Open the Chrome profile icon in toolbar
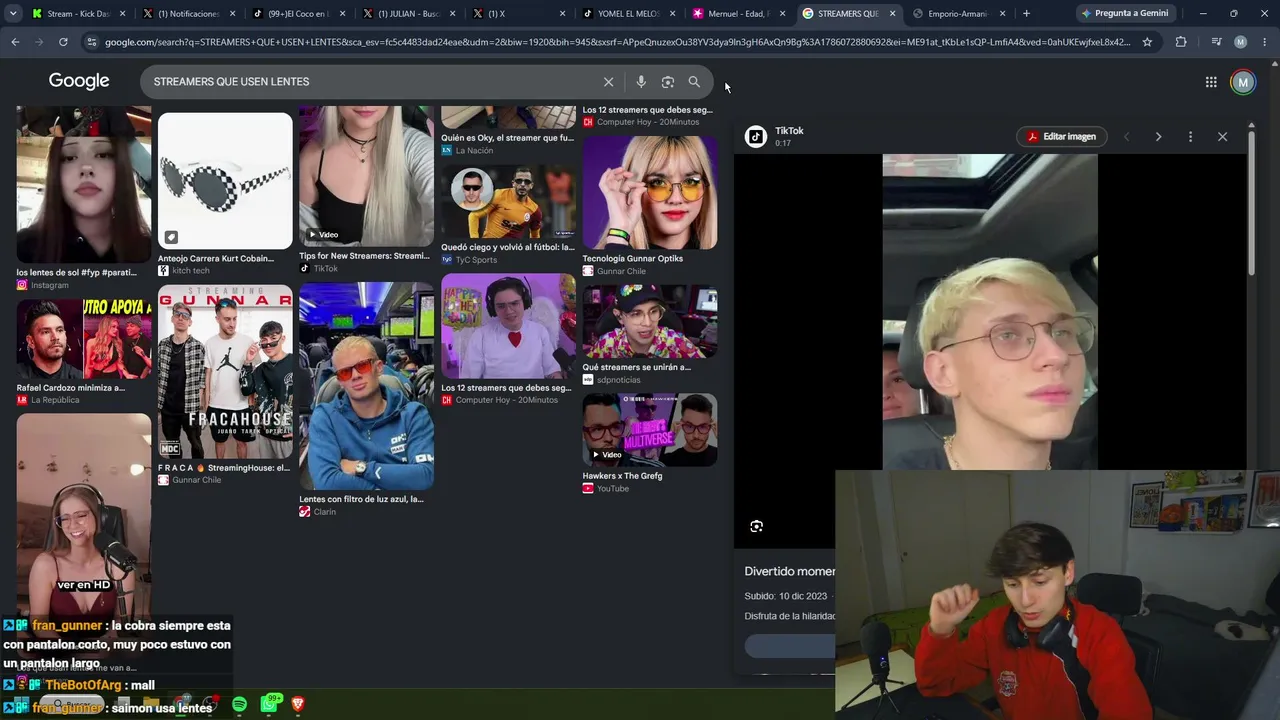Image resolution: width=1280 pixels, height=720 pixels. pos(1240,42)
